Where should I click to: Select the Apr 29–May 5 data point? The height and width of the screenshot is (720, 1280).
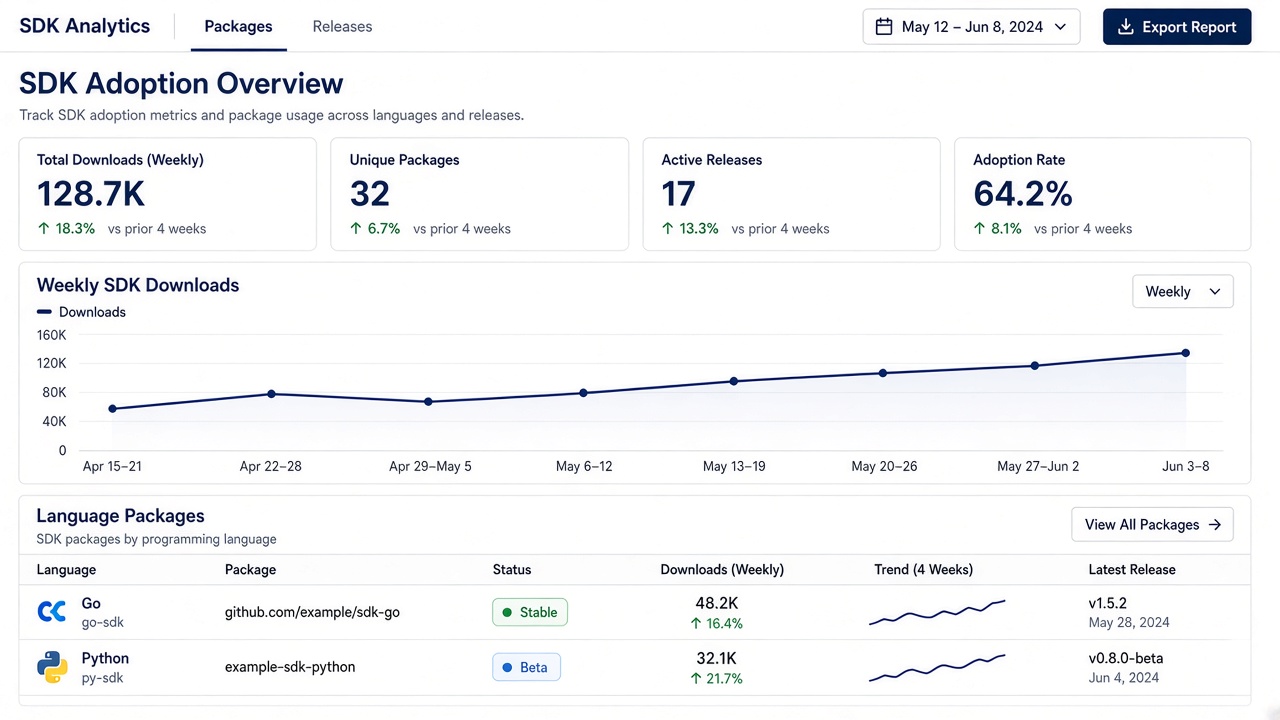[428, 402]
